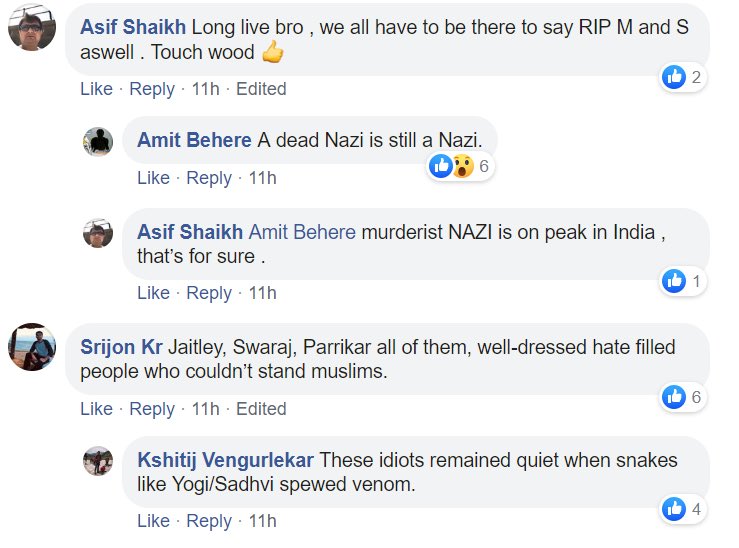Click 'Edited' label on Asif's top comment

point(261,89)
